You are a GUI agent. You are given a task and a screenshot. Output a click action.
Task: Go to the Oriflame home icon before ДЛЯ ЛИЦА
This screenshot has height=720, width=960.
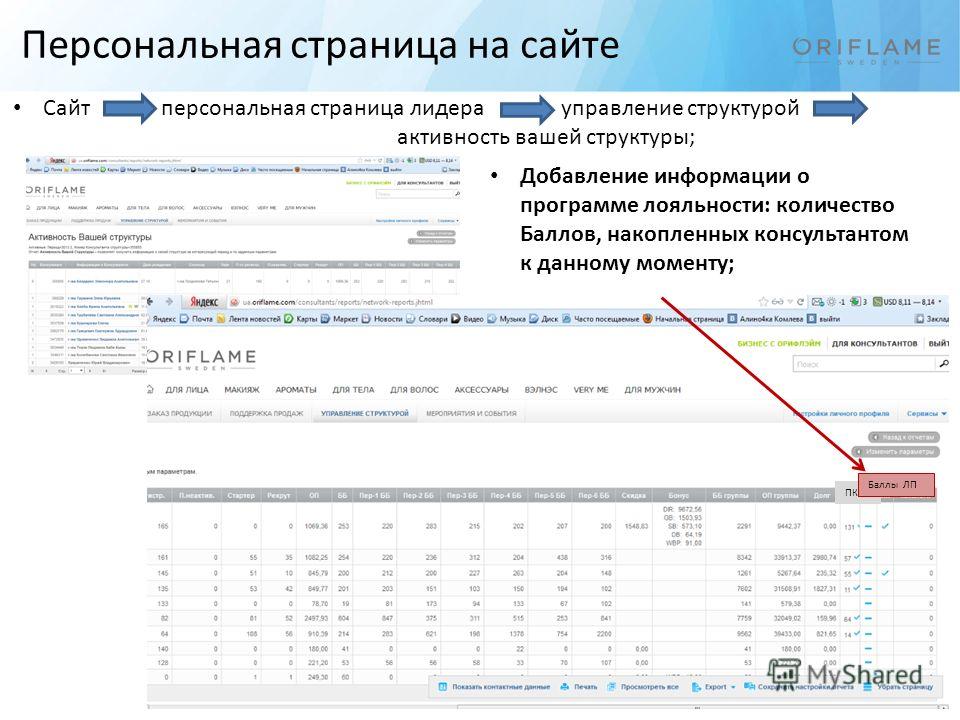(x=150, y=389)
